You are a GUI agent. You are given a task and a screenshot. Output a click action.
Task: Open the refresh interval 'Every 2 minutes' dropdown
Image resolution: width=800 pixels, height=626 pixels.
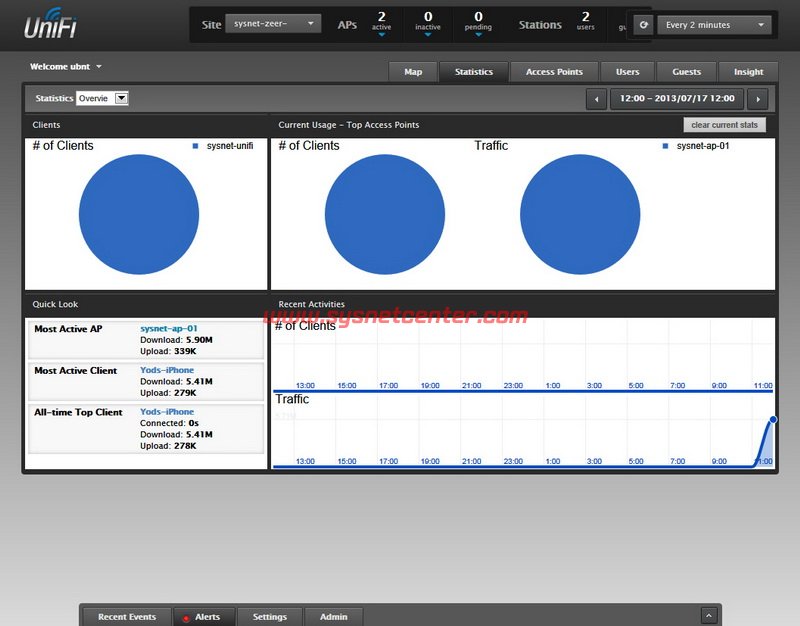pos(714,25)
